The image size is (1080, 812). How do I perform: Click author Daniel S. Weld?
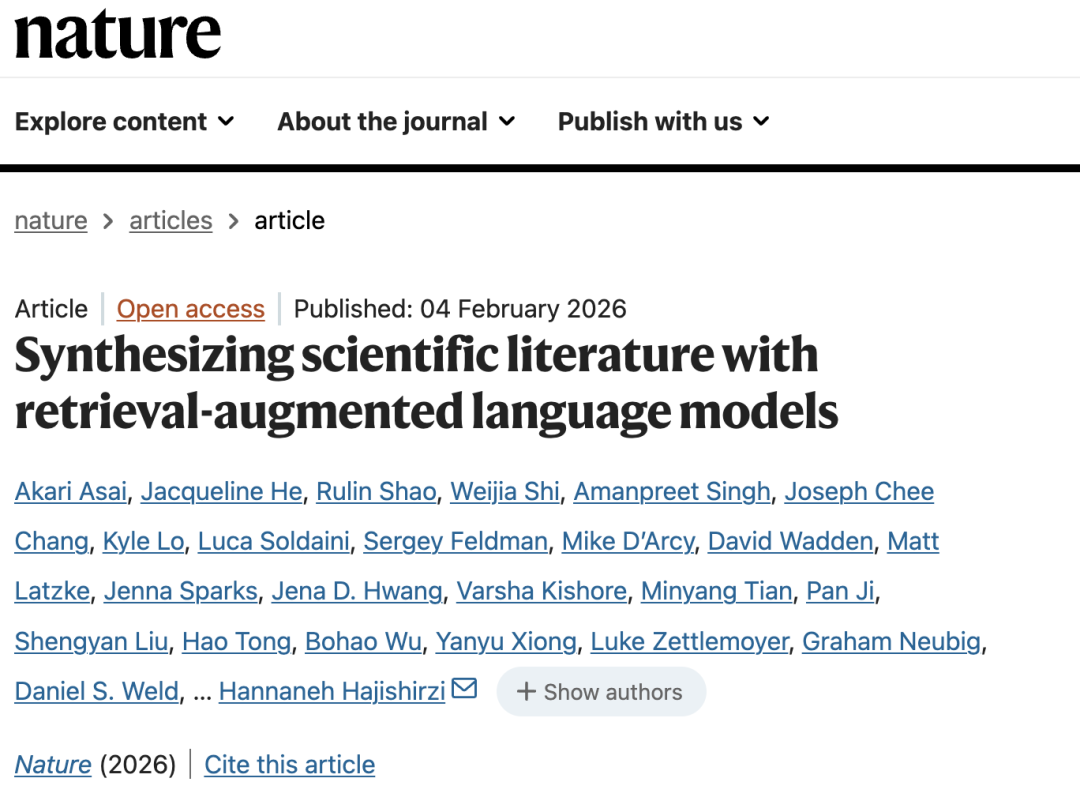point(97,692)
